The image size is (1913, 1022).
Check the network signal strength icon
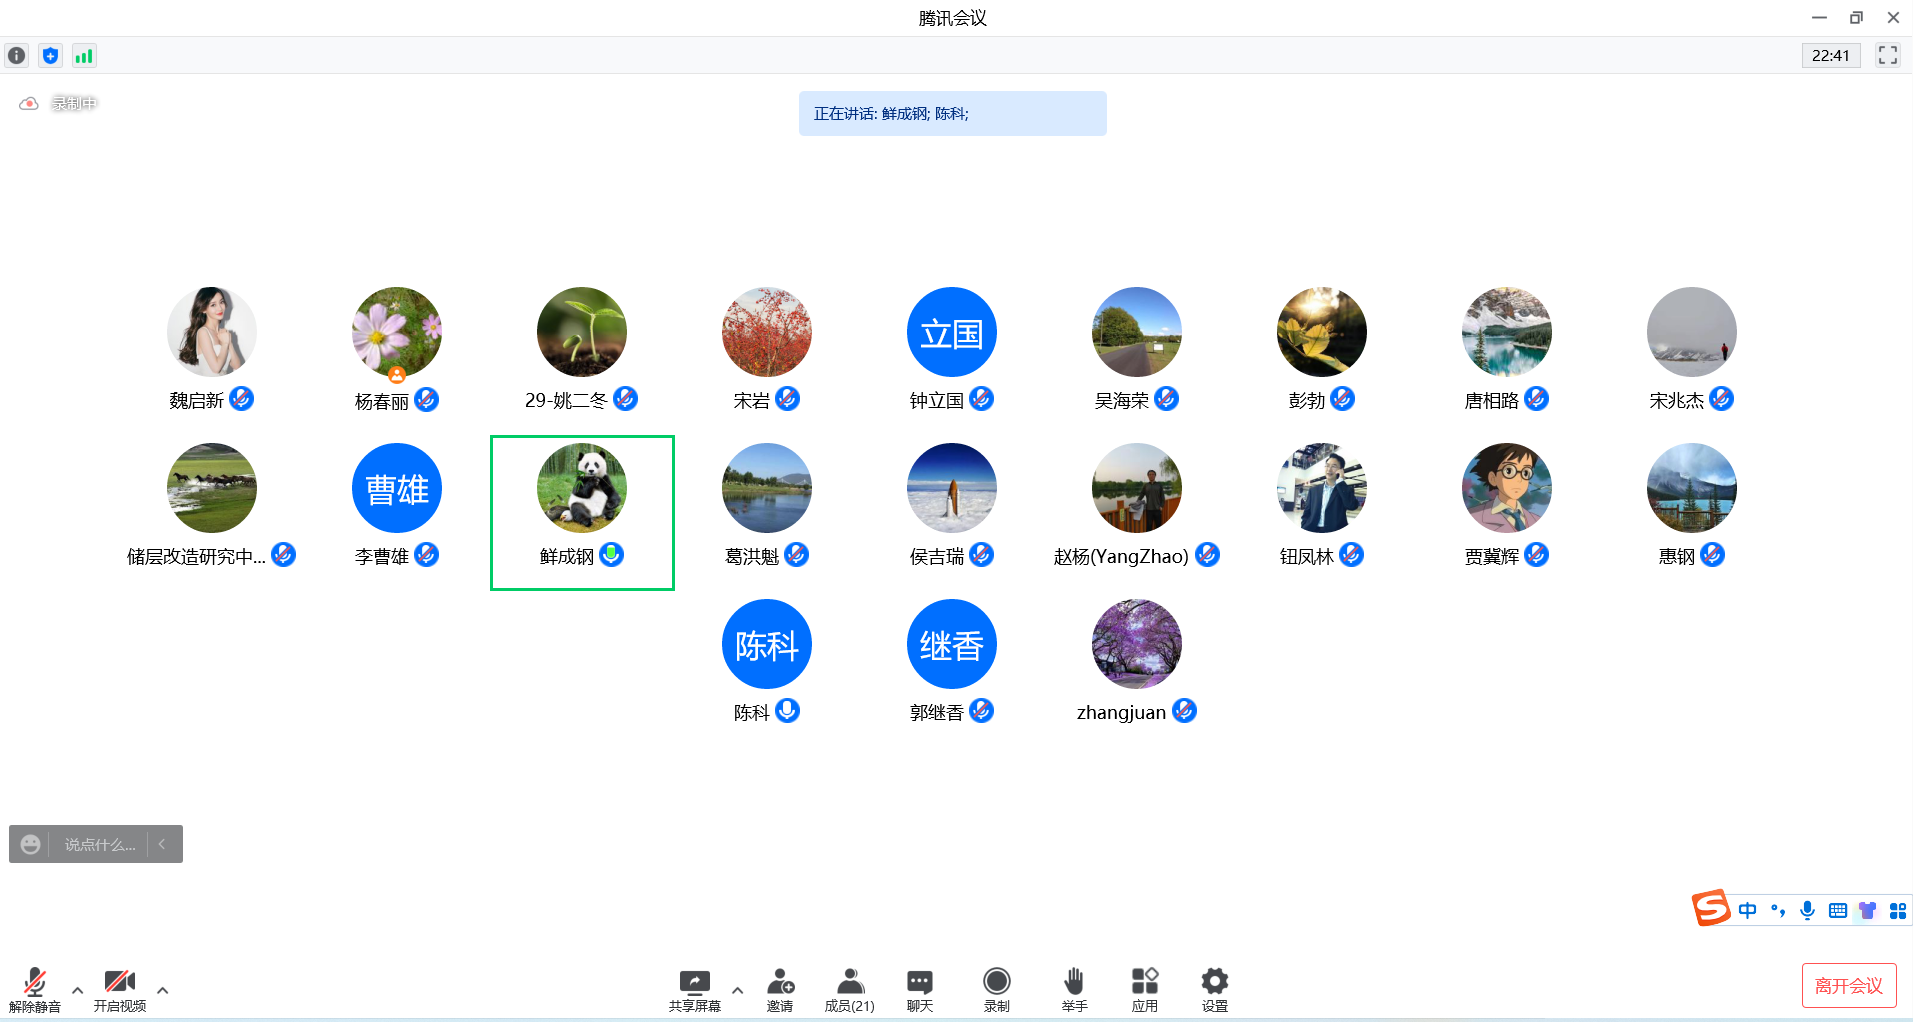[84, 56]
